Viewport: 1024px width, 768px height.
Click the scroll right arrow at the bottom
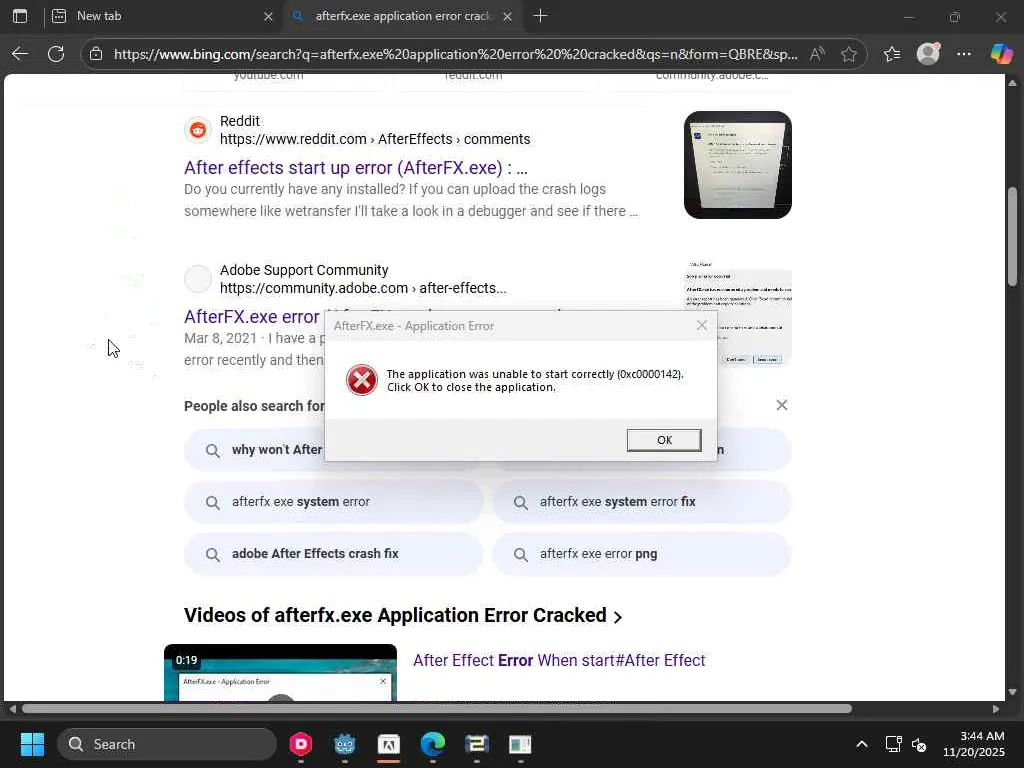point(996,709)
